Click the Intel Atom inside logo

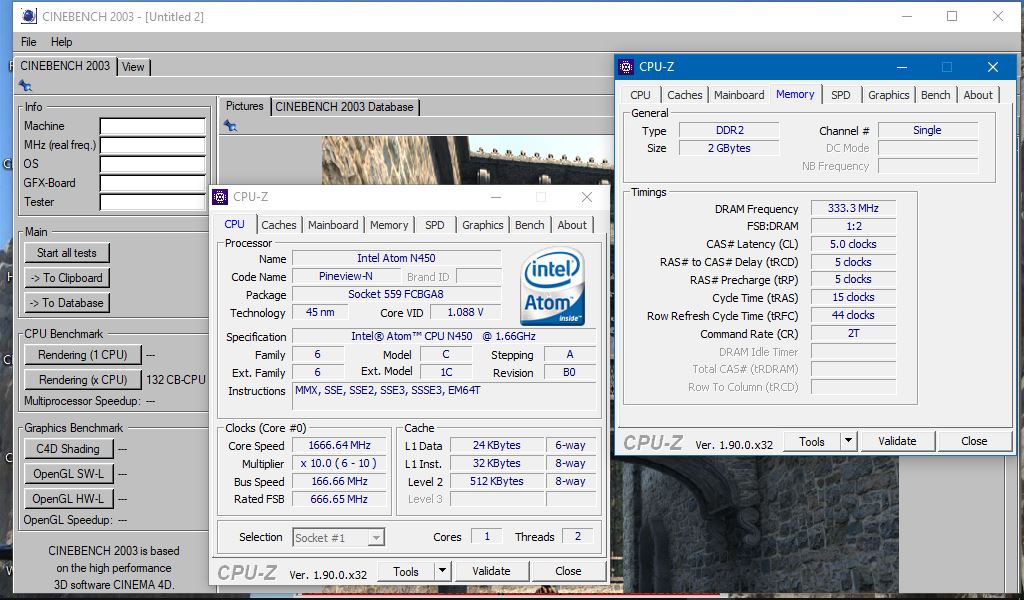[x=552, y=287]
